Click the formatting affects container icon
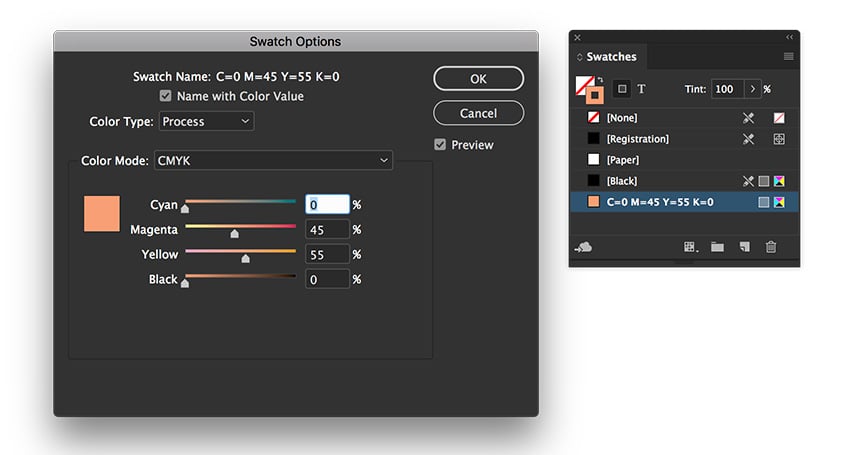Viewport: 850px width, 455px height. (x=622, y=89)
